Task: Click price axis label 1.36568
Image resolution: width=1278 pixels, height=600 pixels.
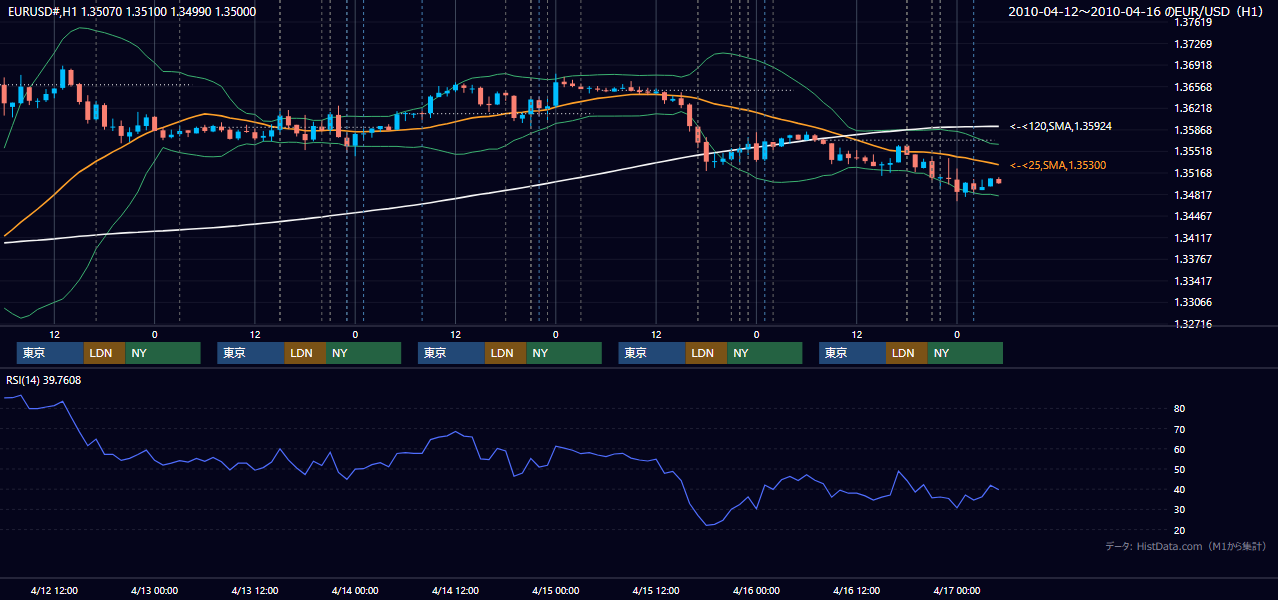Action: click(1193, 87)
